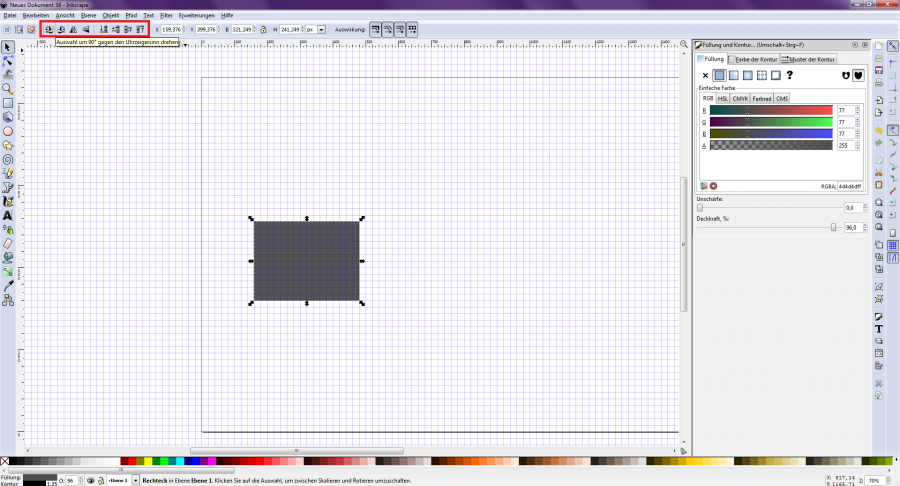Select the Zoom magnifier tool
The width and height of the screenshot is (900, 486).
[x=7, y=88]
